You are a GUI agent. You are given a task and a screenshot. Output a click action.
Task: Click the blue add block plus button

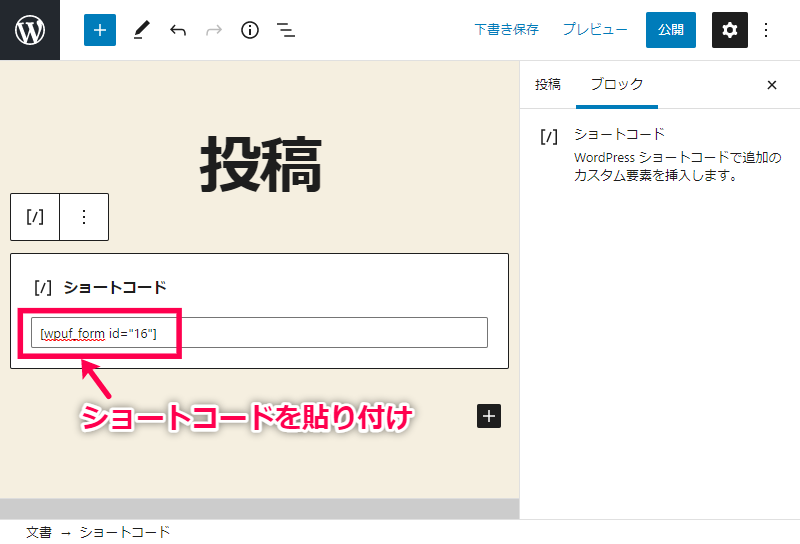coord(100,30)
